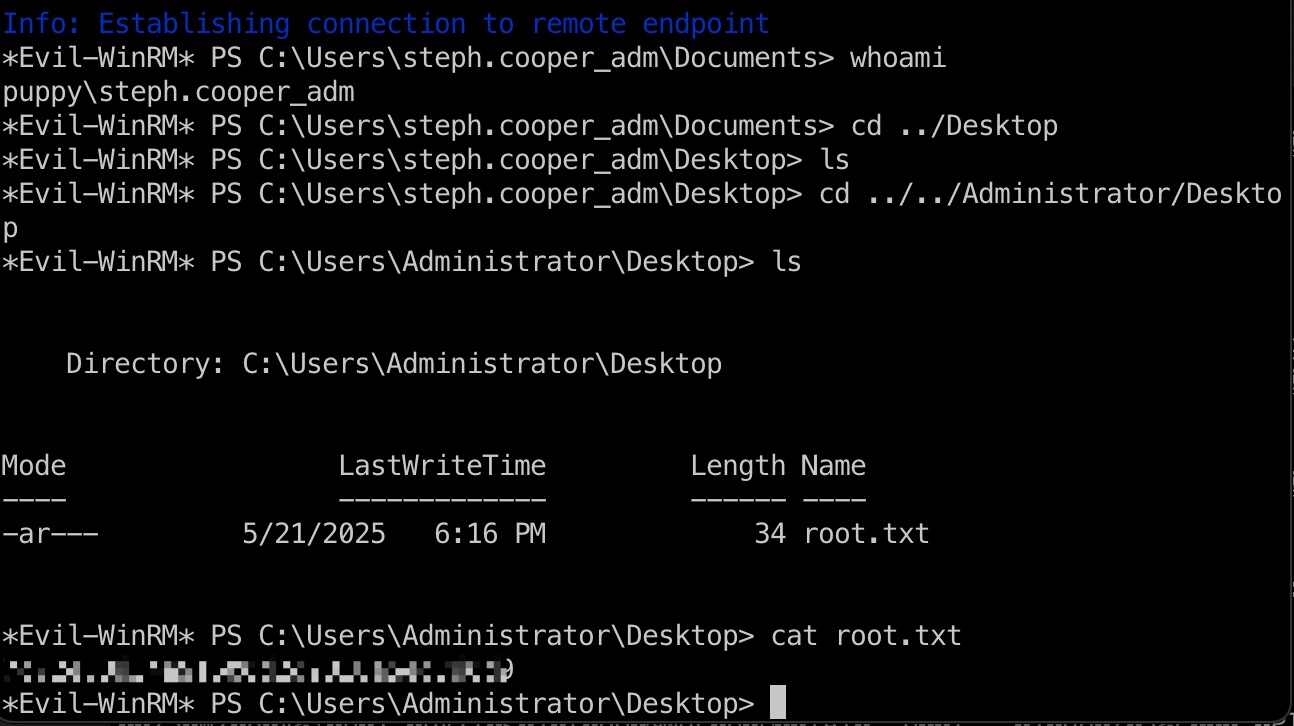Click the '6:16 PM' time value

490,534
